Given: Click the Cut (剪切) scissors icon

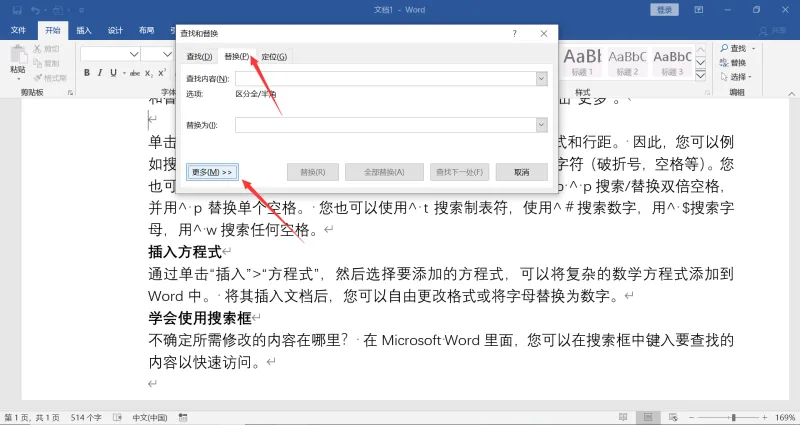Looking at the screenshot, I should [37, 49].
